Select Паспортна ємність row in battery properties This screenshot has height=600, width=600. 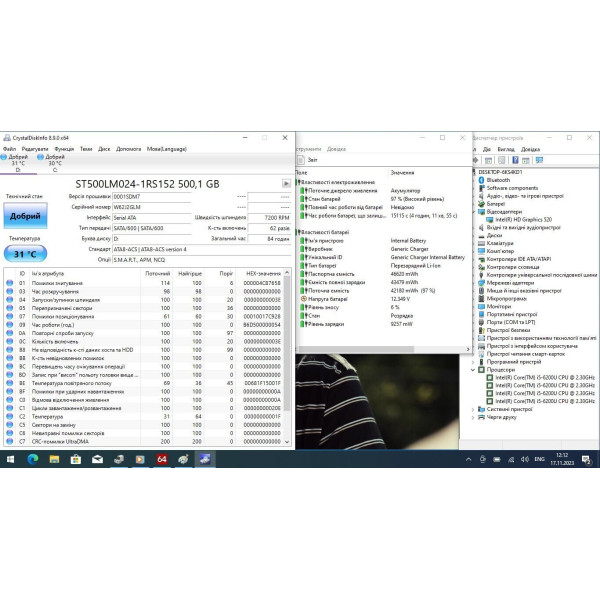(x=383, y=274)
